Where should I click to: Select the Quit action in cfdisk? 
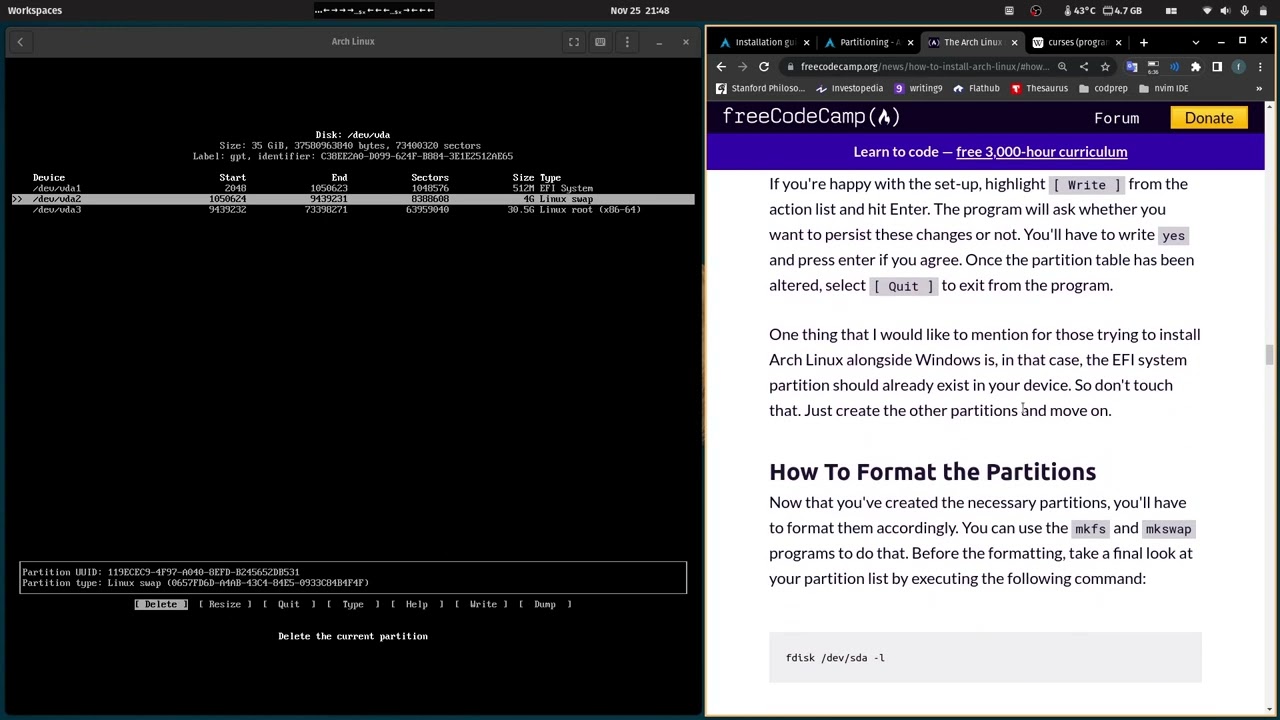click(x=288, y=604)
